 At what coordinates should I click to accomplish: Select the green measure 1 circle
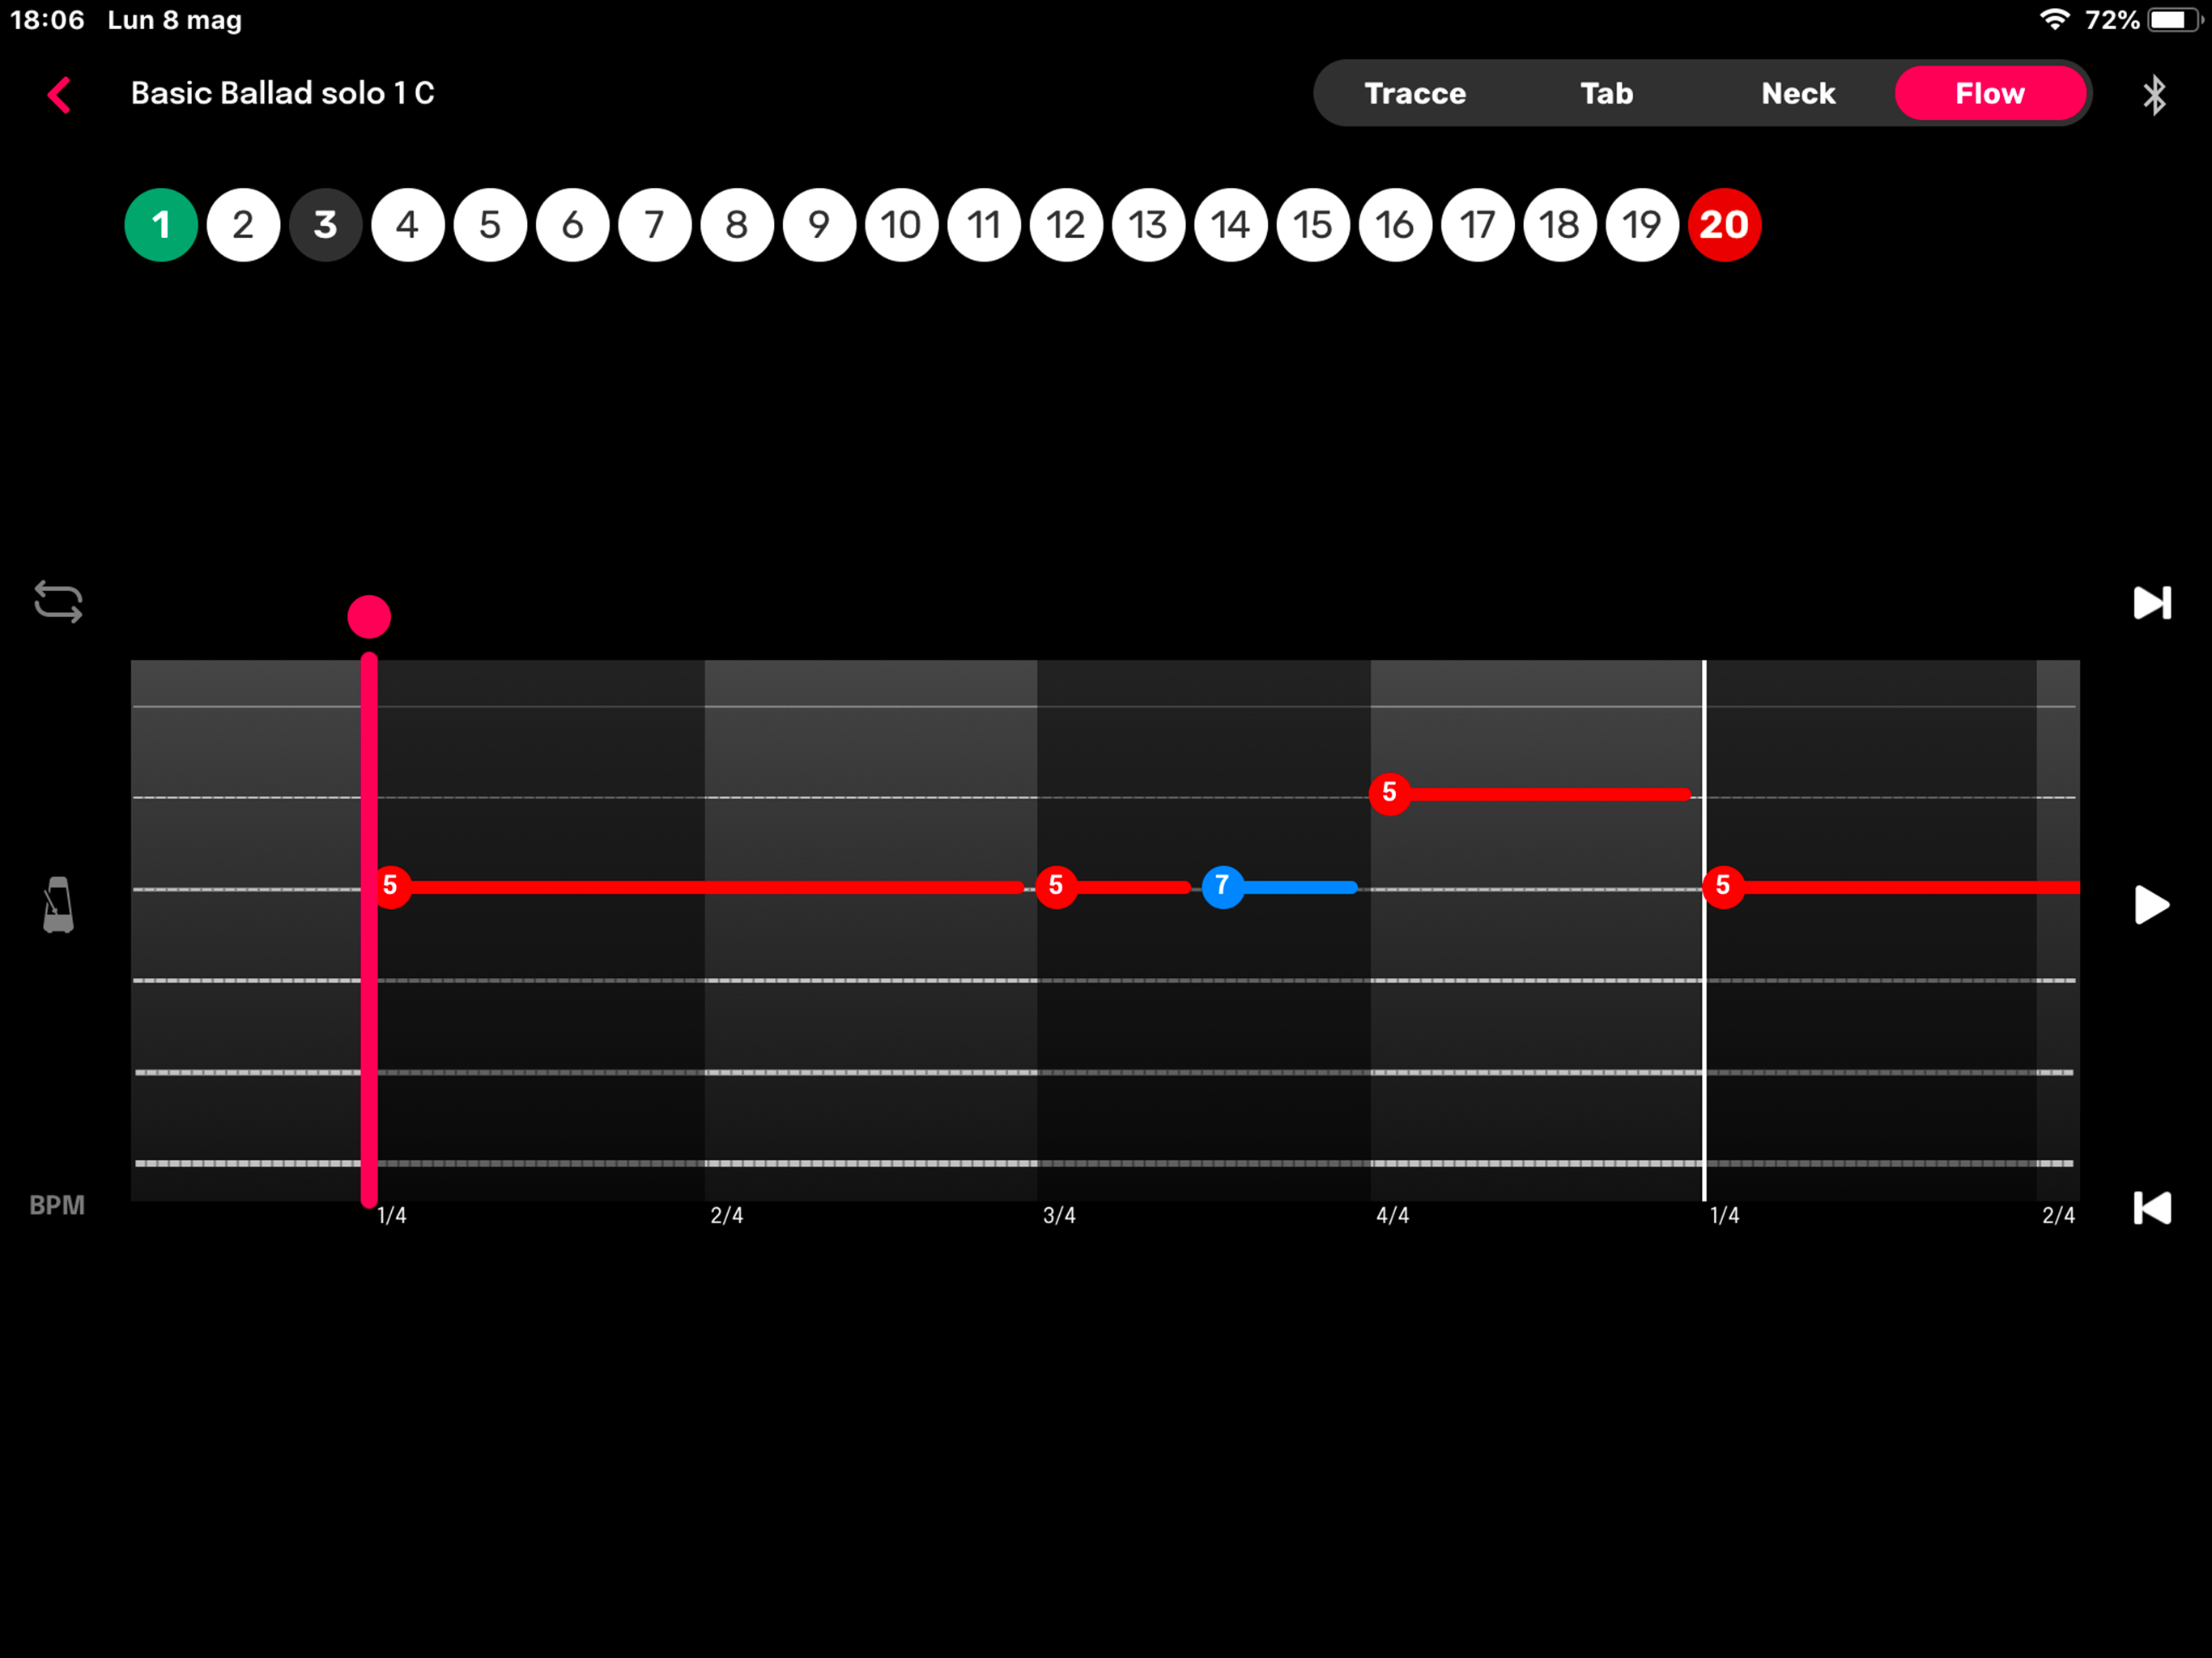[x=161, y=225]
